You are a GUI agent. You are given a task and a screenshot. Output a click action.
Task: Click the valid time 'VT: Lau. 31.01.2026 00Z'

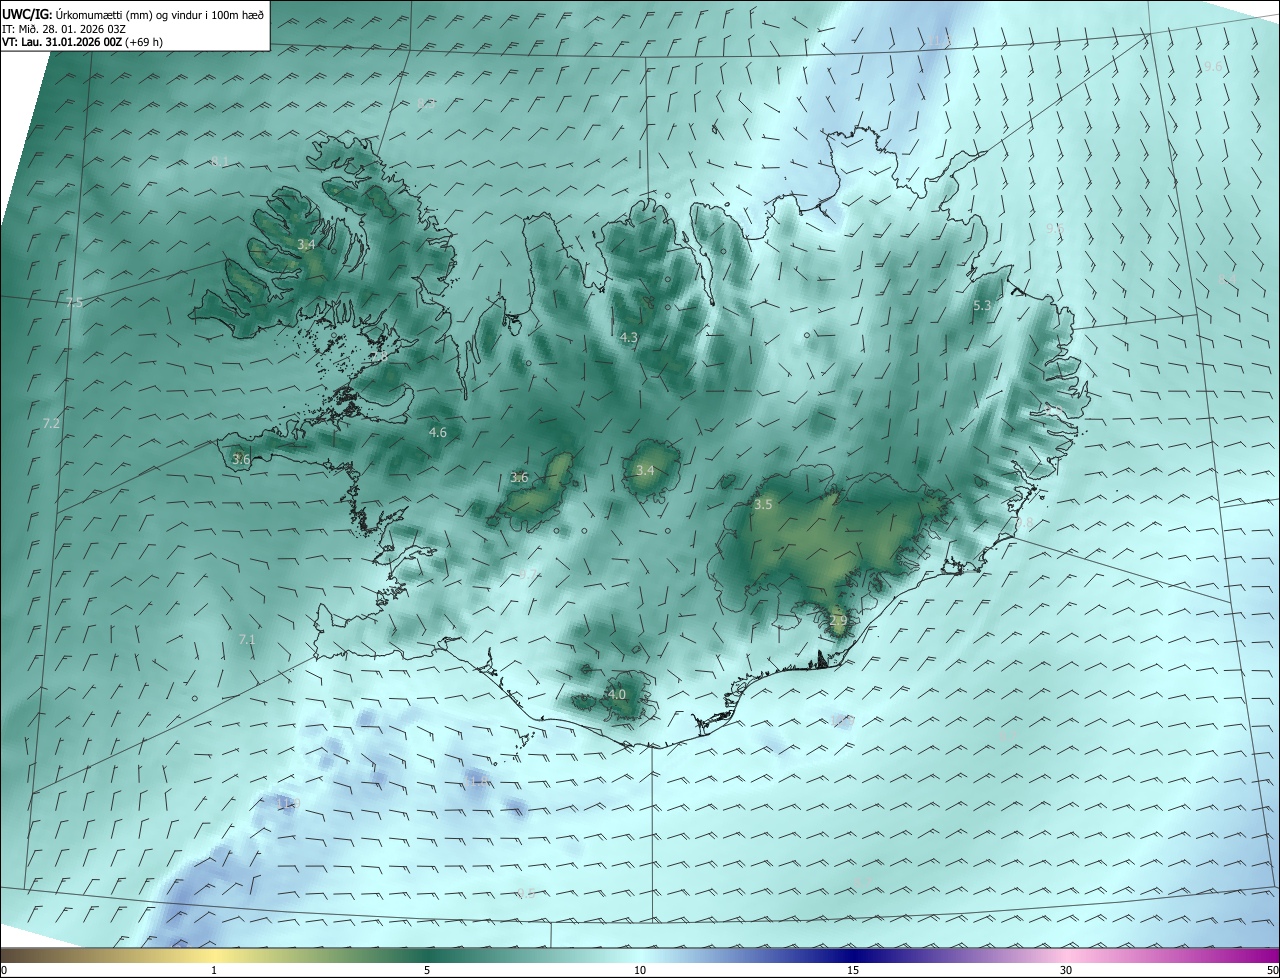(61, 42)
